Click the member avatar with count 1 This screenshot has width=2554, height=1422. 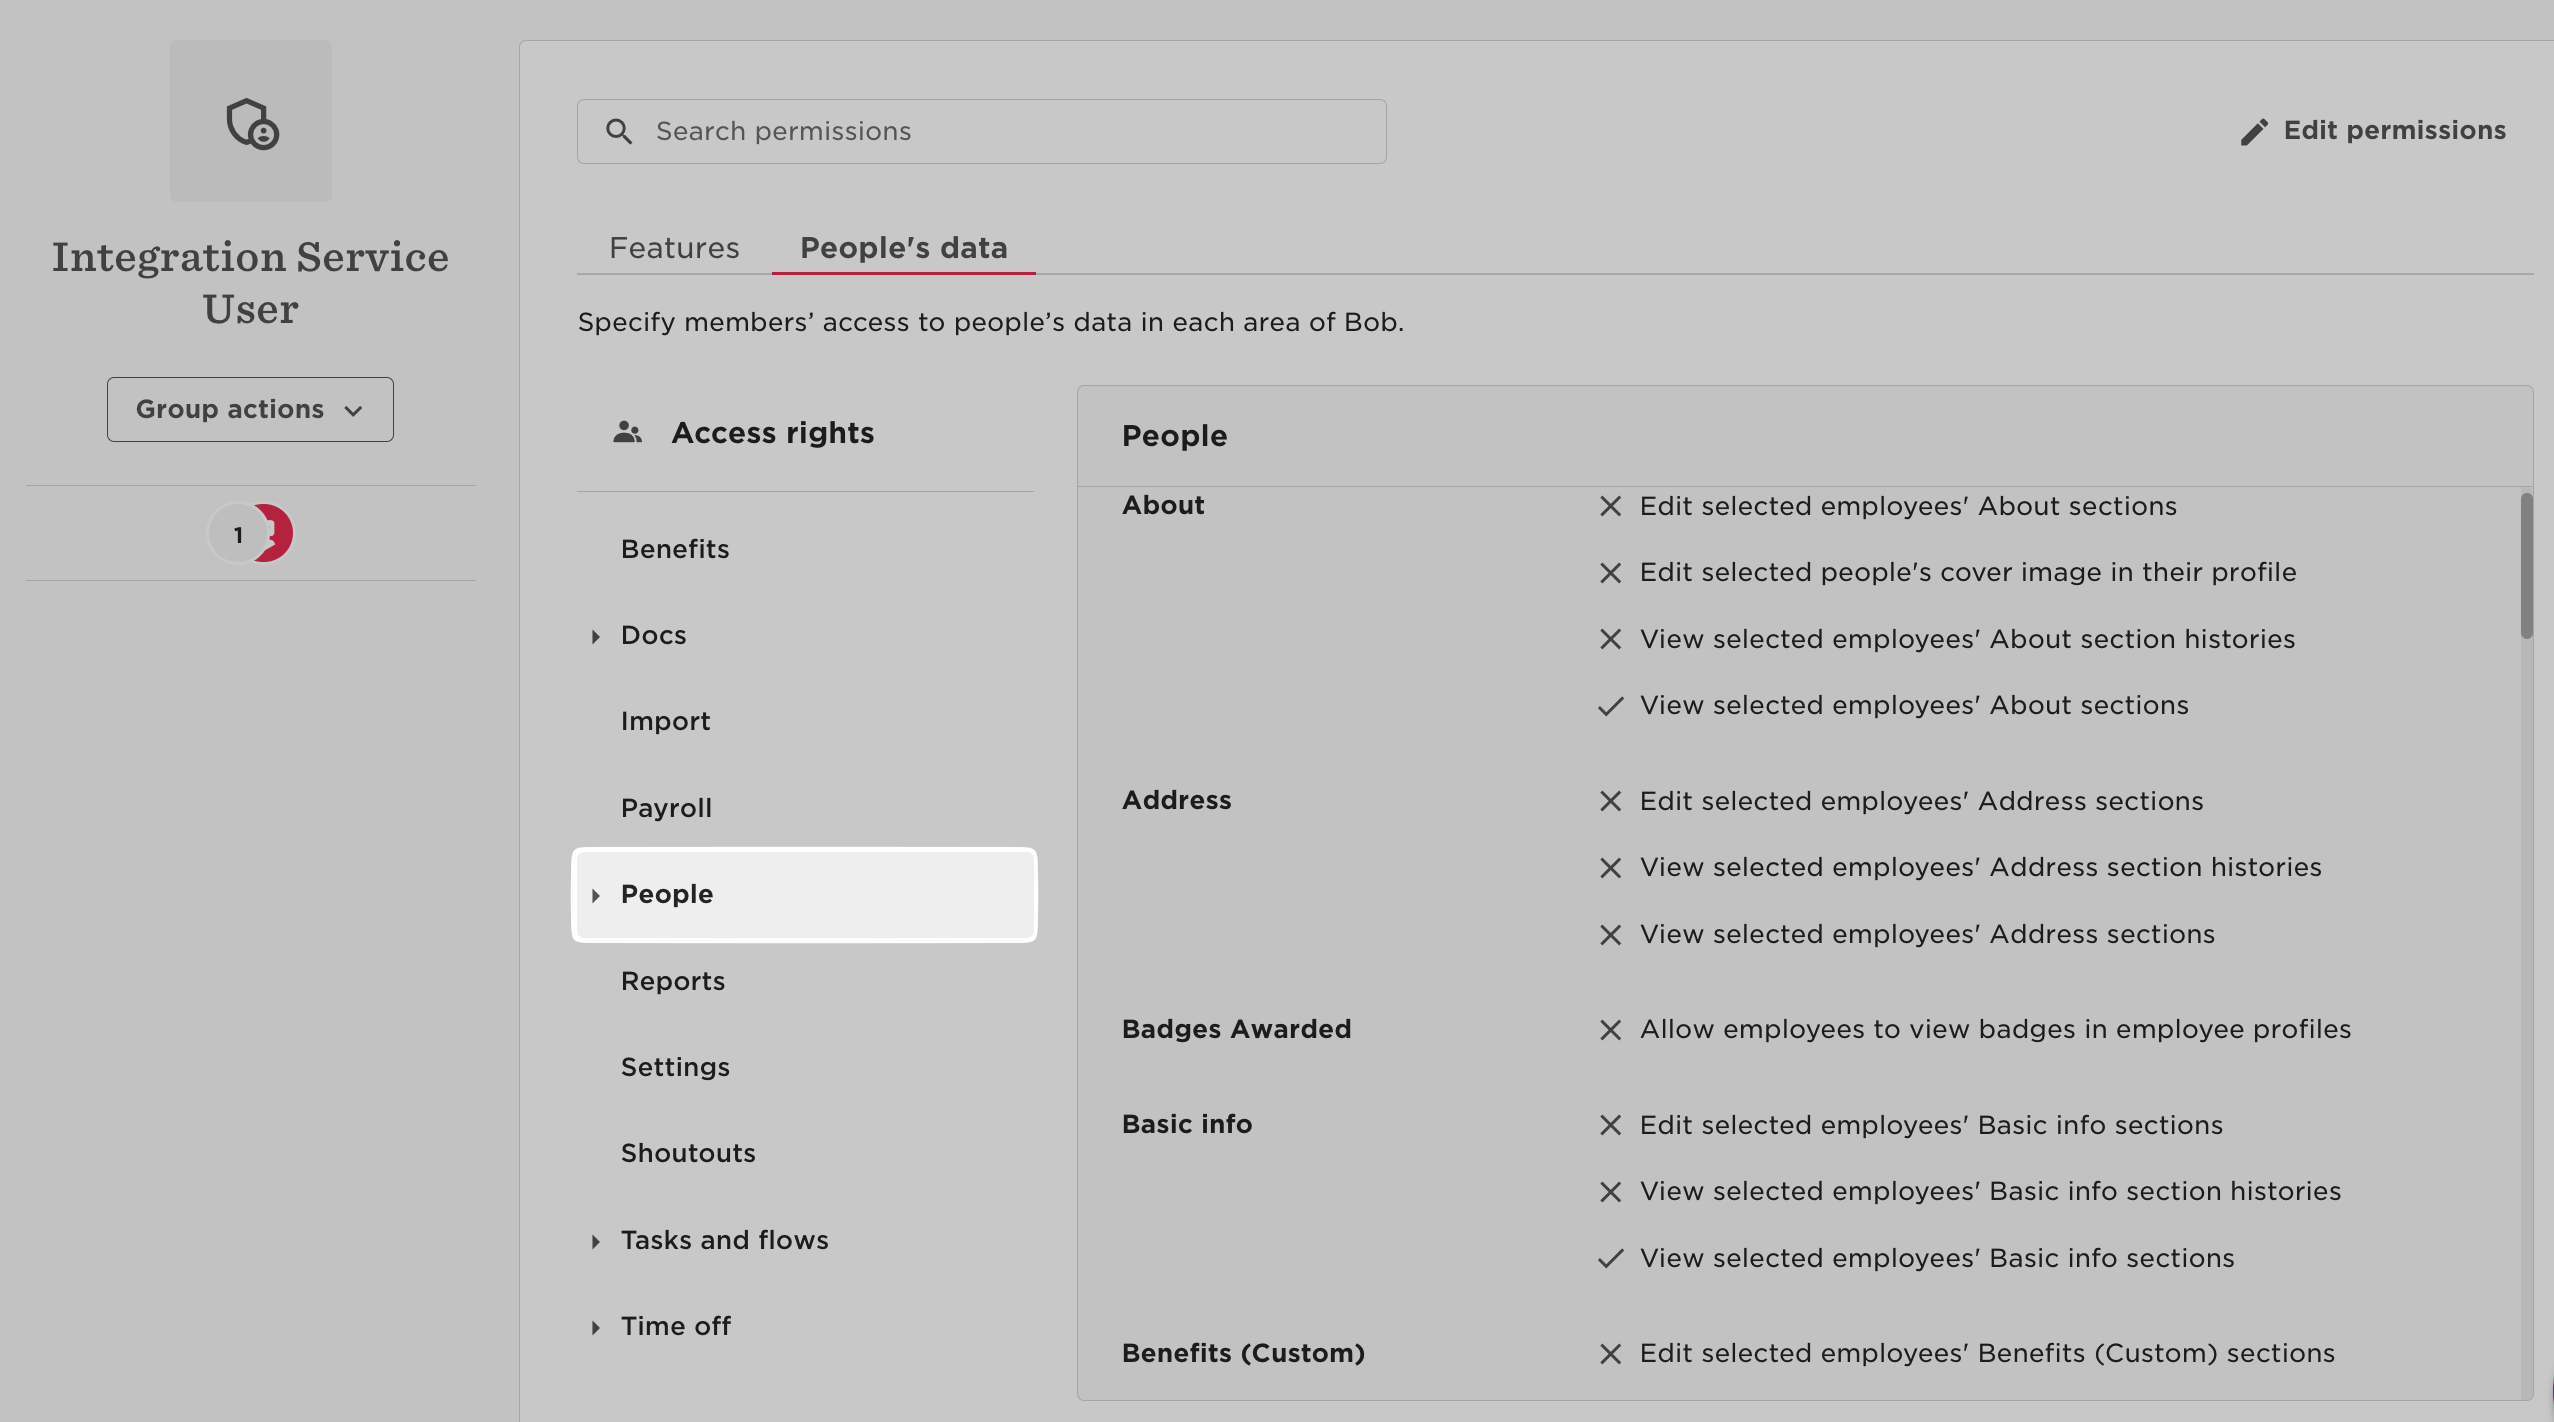pyautogui.click(x=238, y=534)
